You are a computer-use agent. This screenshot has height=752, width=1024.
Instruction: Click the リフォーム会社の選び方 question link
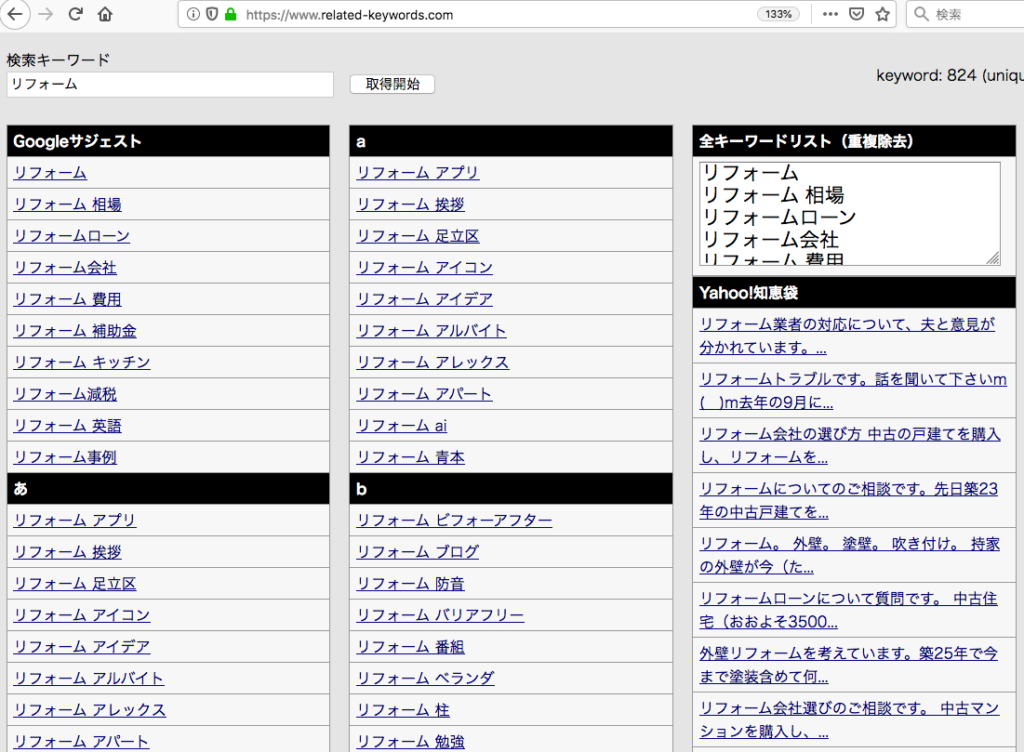tap(850, 445)
